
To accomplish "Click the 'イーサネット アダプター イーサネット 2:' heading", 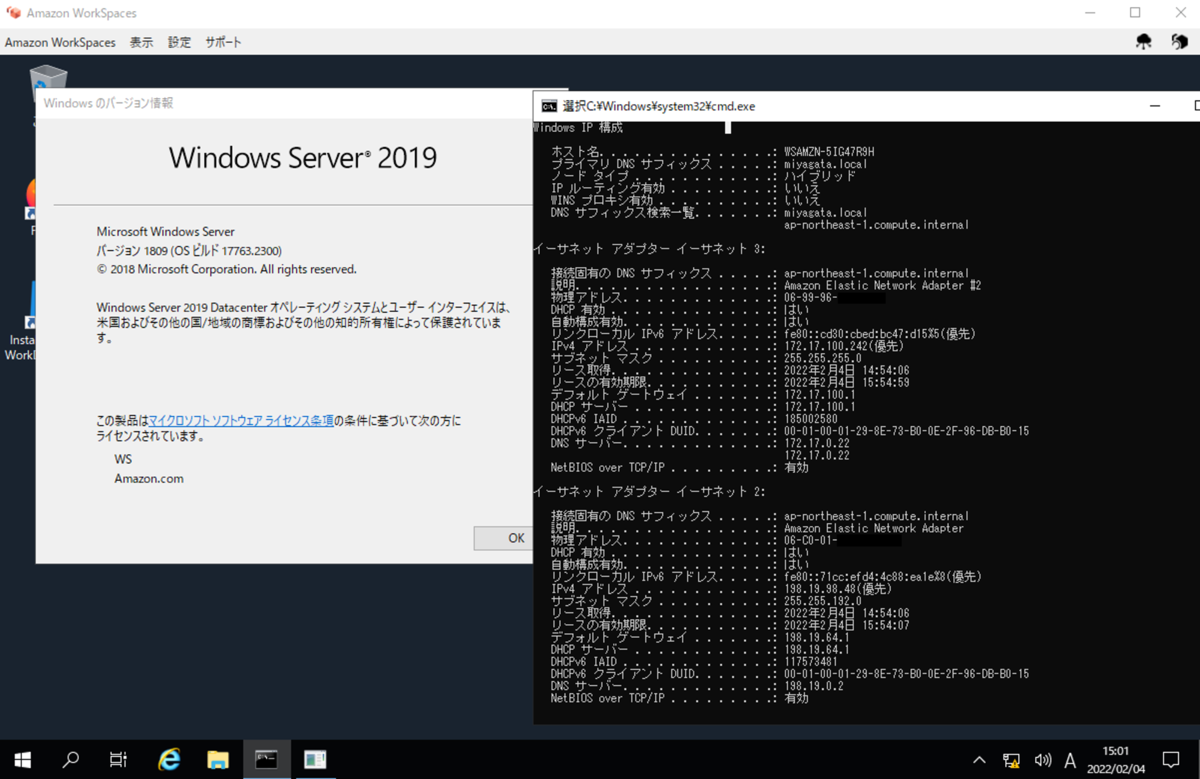I will click(x=650, y=492).
